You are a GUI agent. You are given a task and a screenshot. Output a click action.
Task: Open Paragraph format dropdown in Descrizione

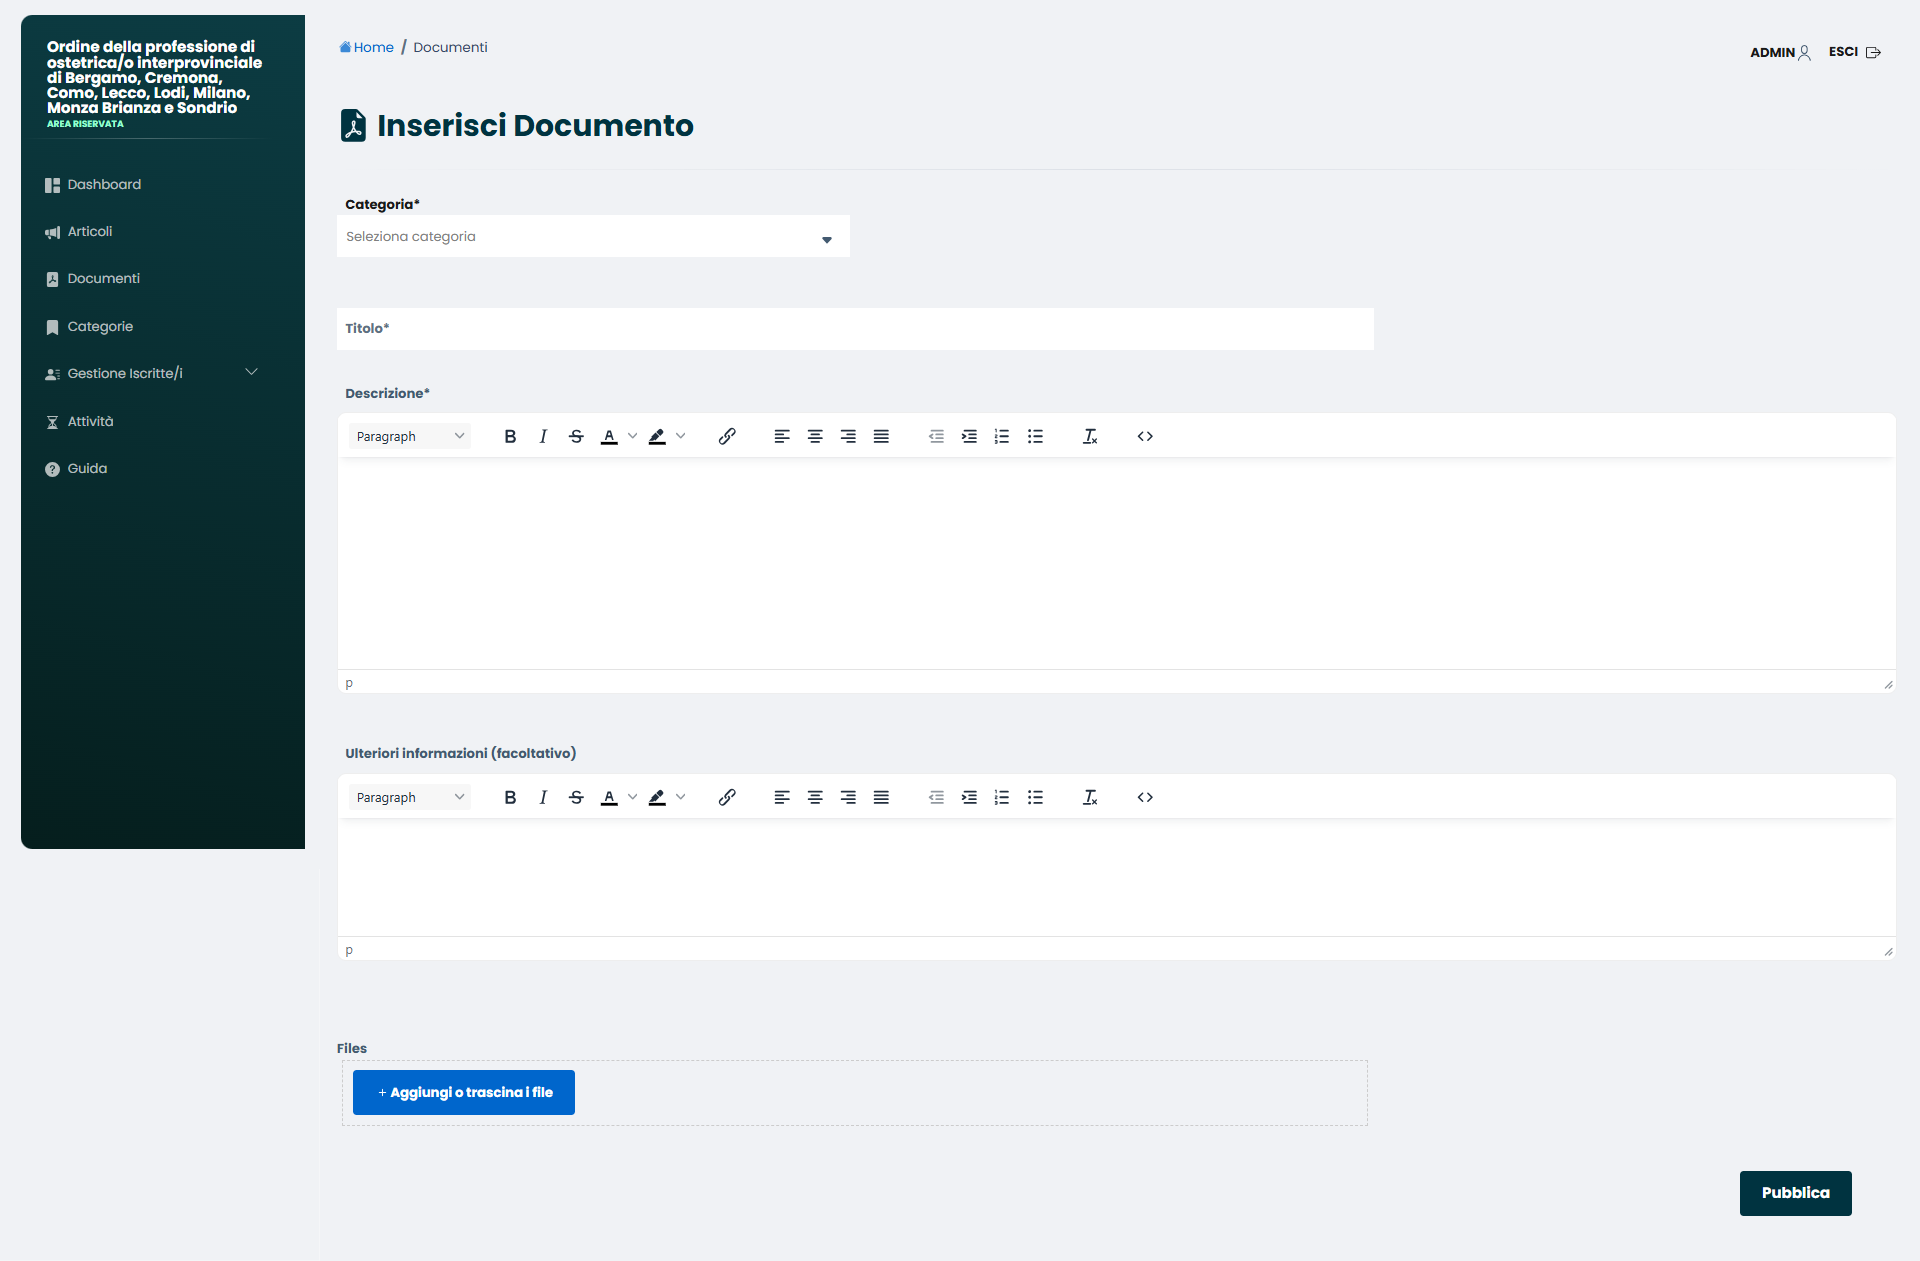coord(410,436)
